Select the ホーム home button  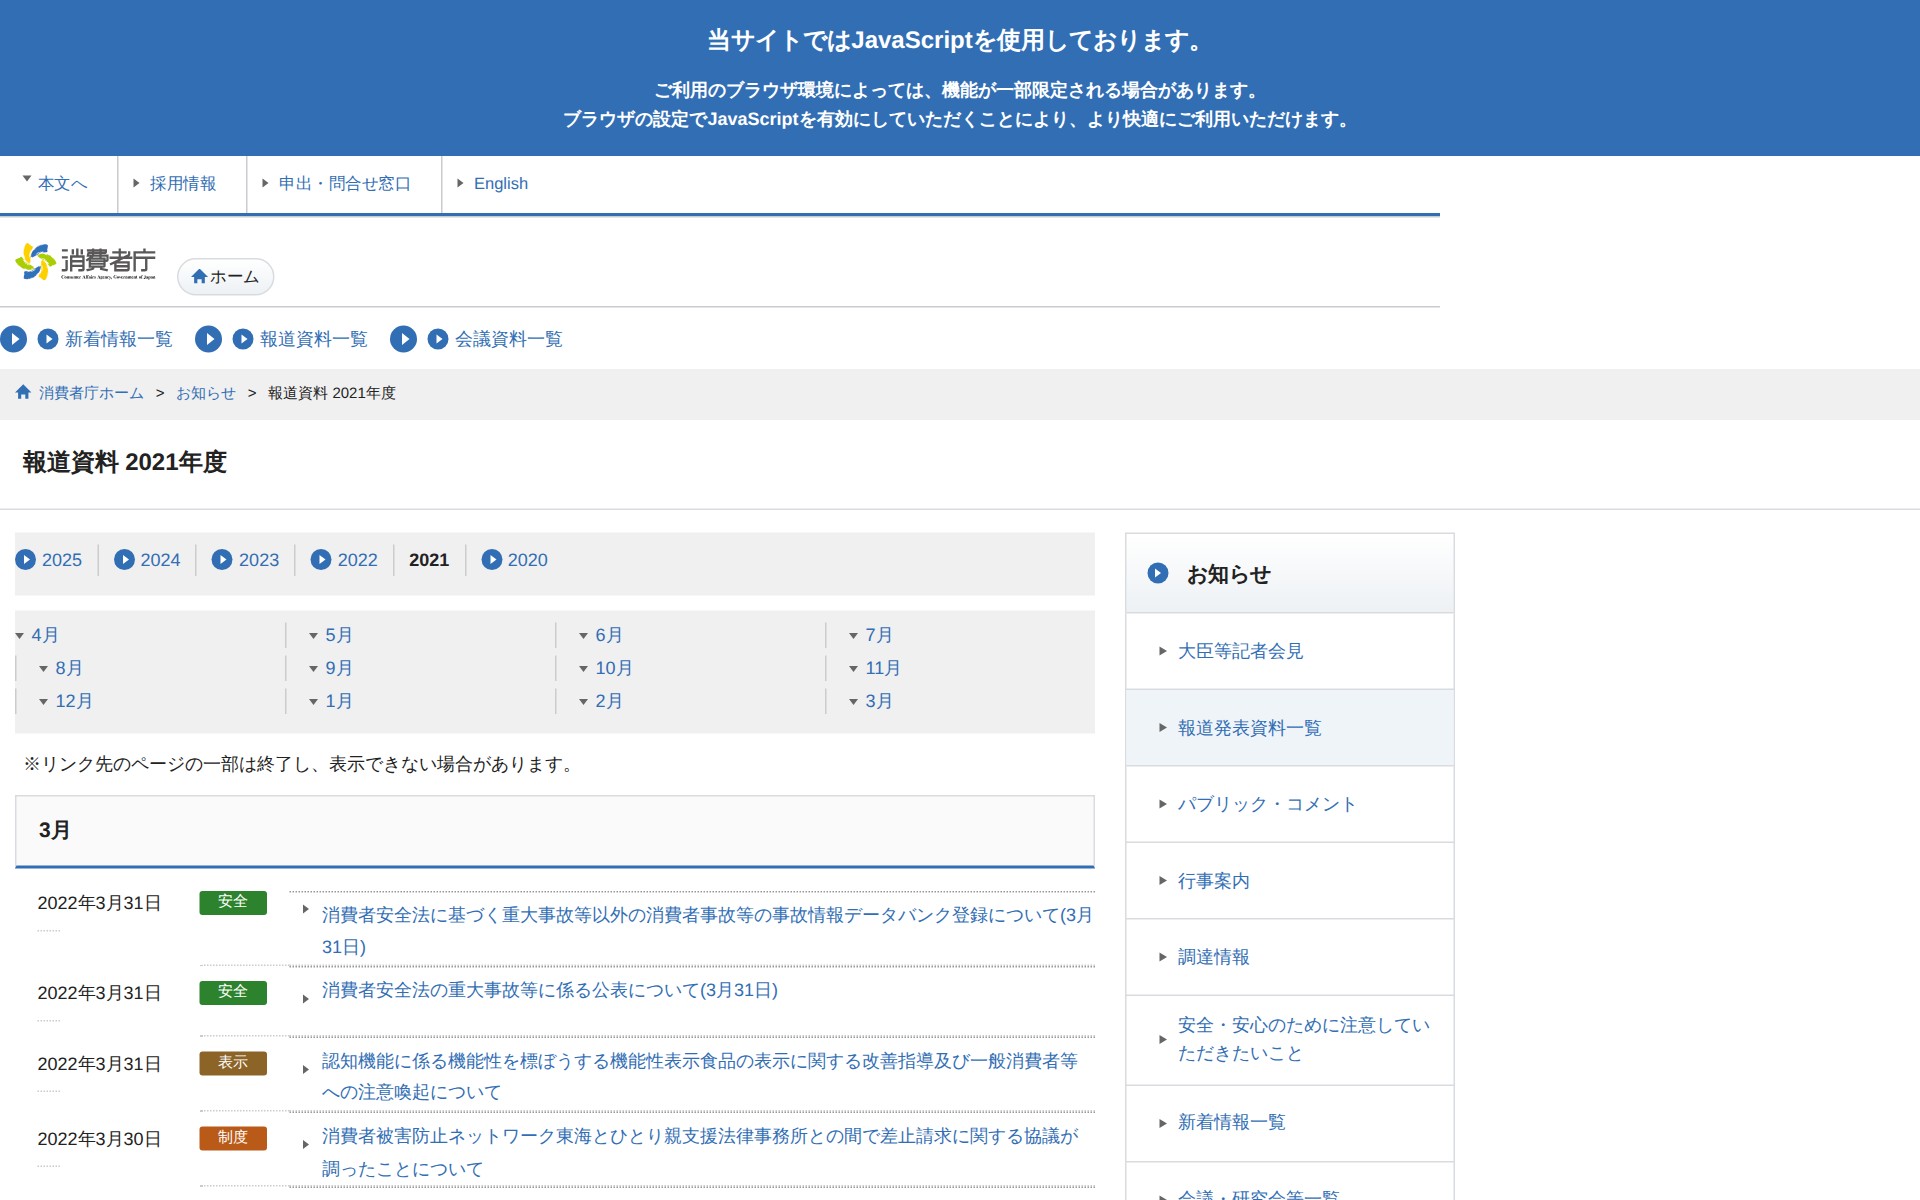coord(224,277)
